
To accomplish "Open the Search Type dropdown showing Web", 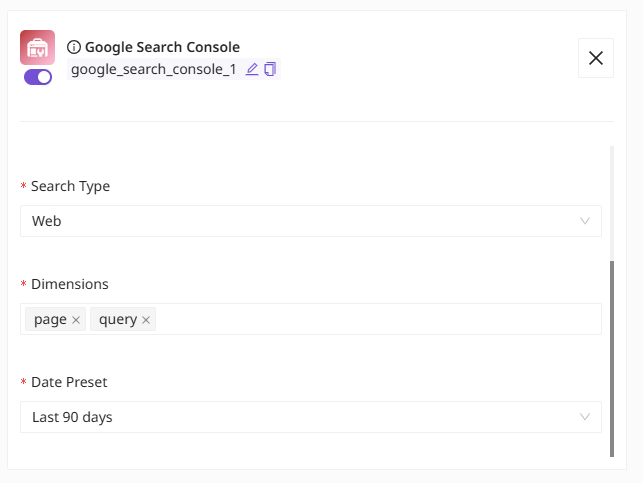I will click(300, 221).
